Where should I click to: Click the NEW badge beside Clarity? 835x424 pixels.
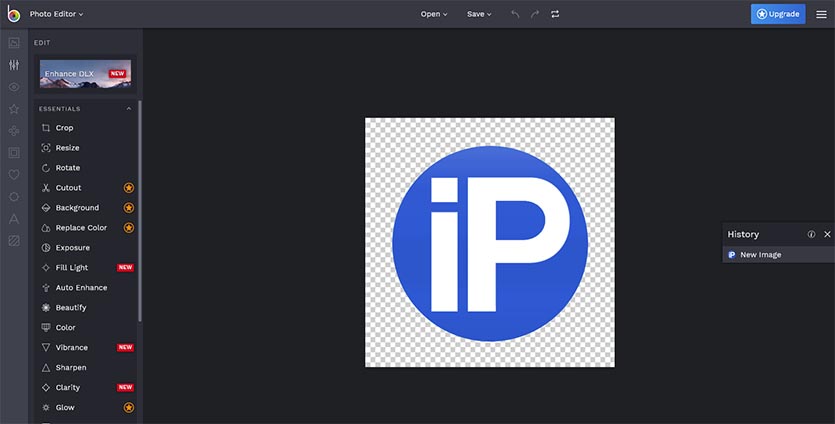[x=125, y=388]
